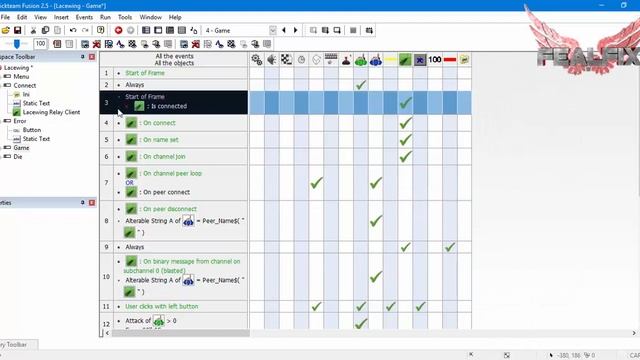Toggle red bar checkmark on event 9
Screen dimensions: 640x360
(450, 247)
